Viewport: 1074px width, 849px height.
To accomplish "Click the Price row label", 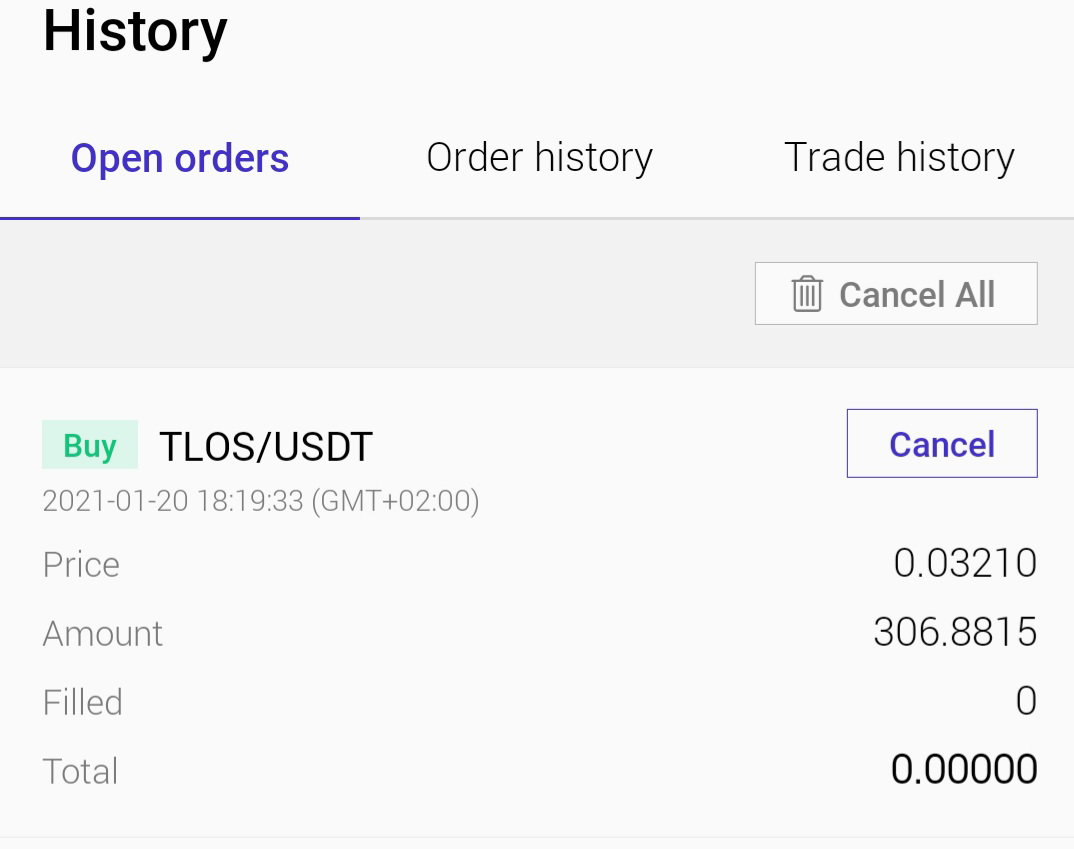I will (81, 565).
